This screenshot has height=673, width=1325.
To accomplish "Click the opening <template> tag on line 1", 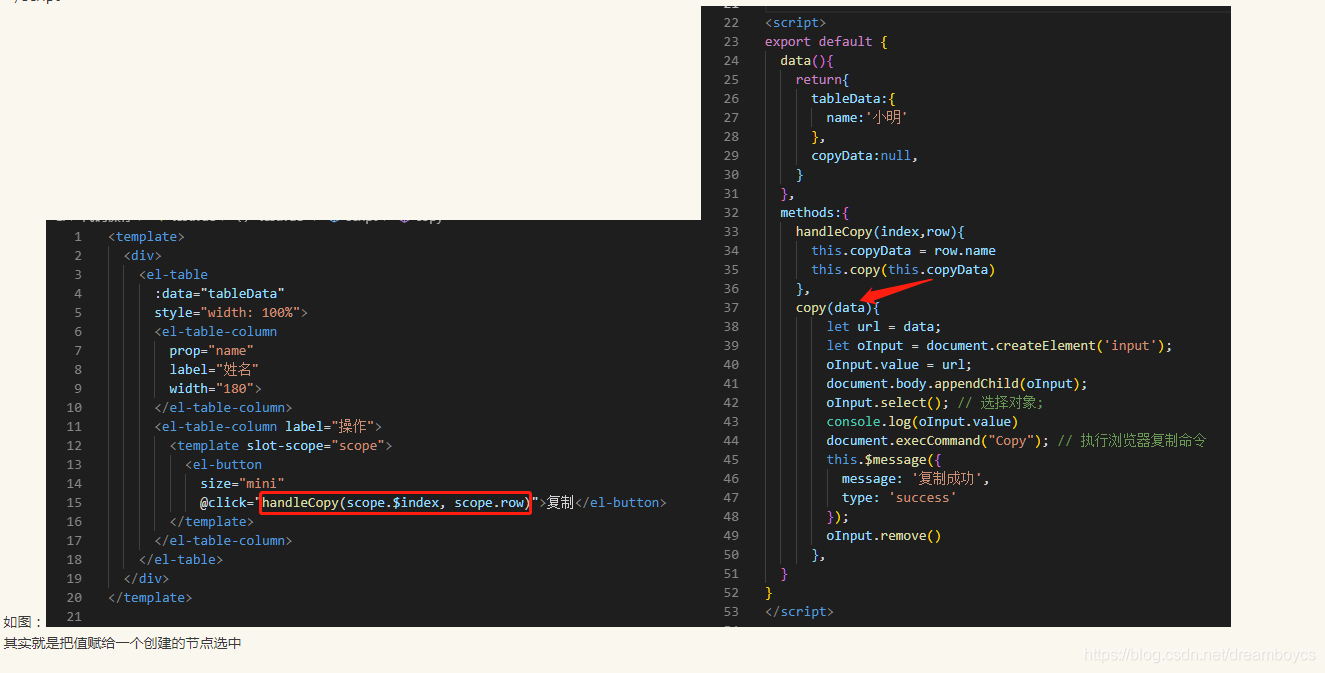I will click(x=146, y=237).
